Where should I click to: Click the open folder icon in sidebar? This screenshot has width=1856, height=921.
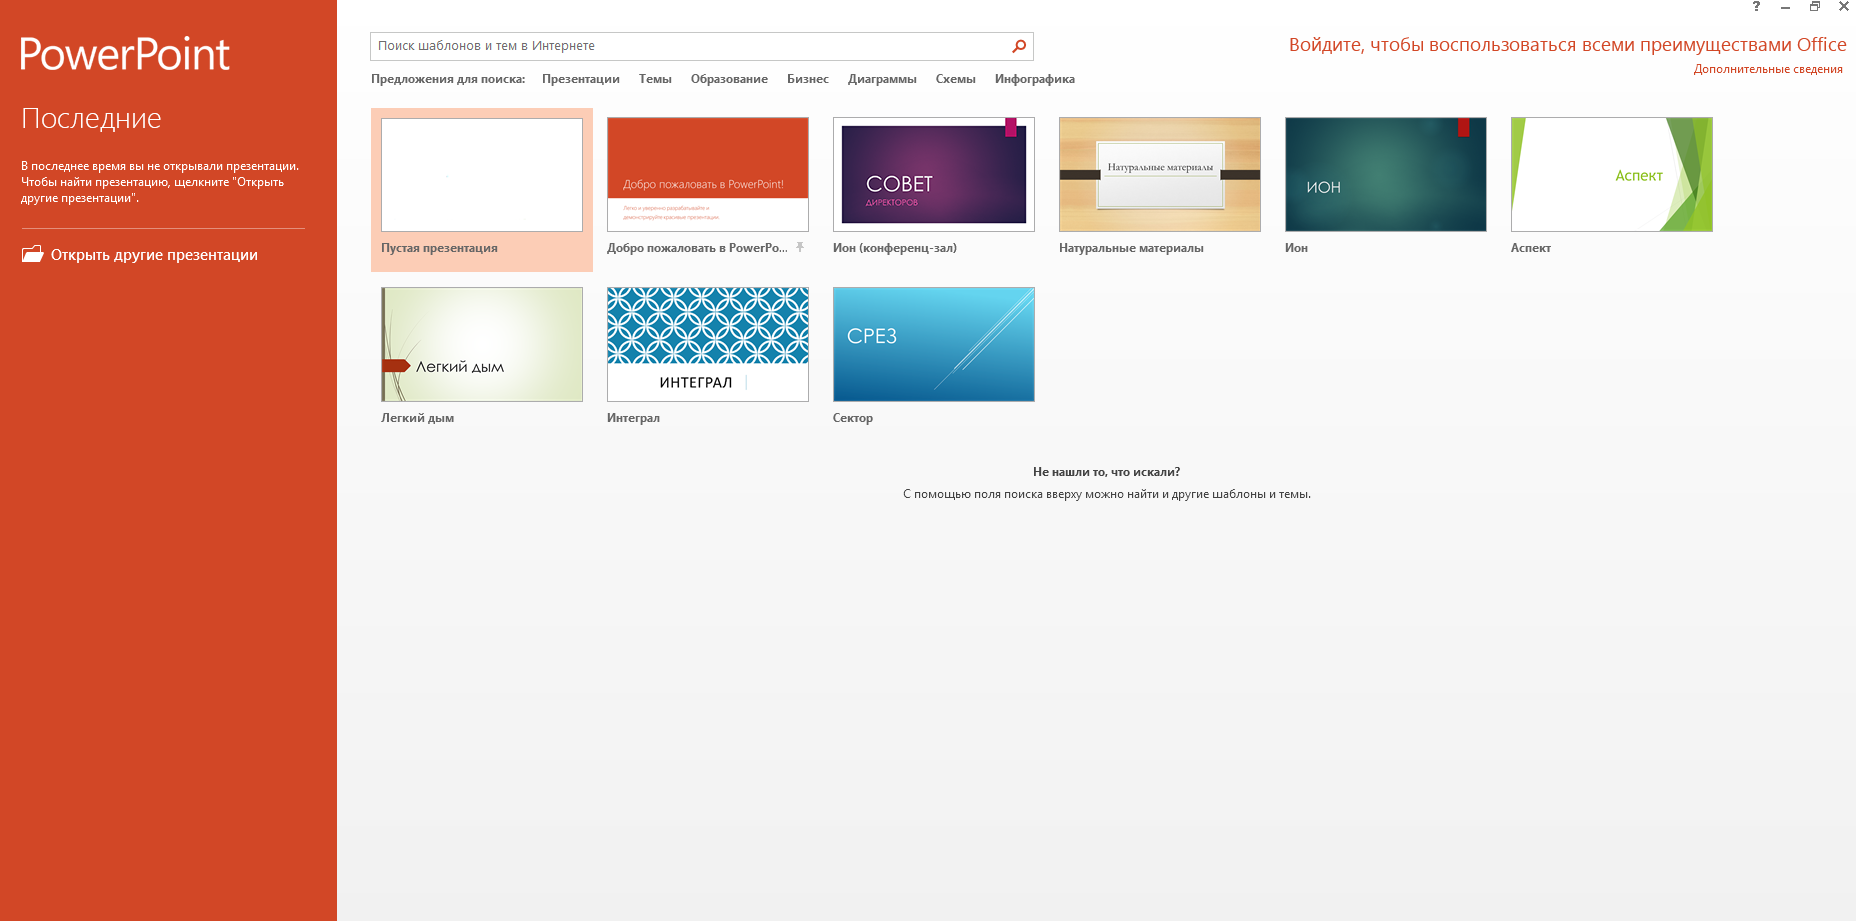click(32, 254)
